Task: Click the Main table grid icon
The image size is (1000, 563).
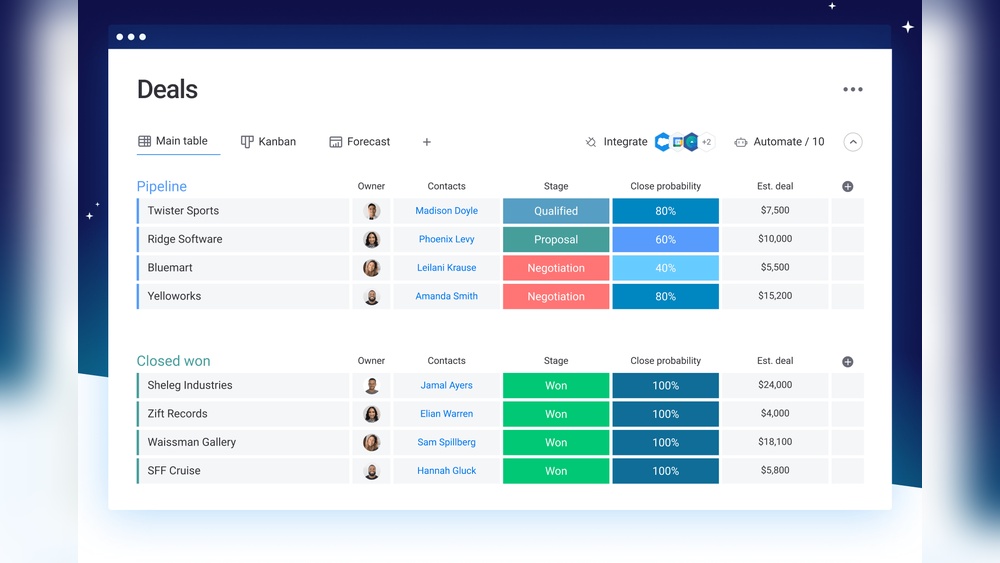Action: 145,141
